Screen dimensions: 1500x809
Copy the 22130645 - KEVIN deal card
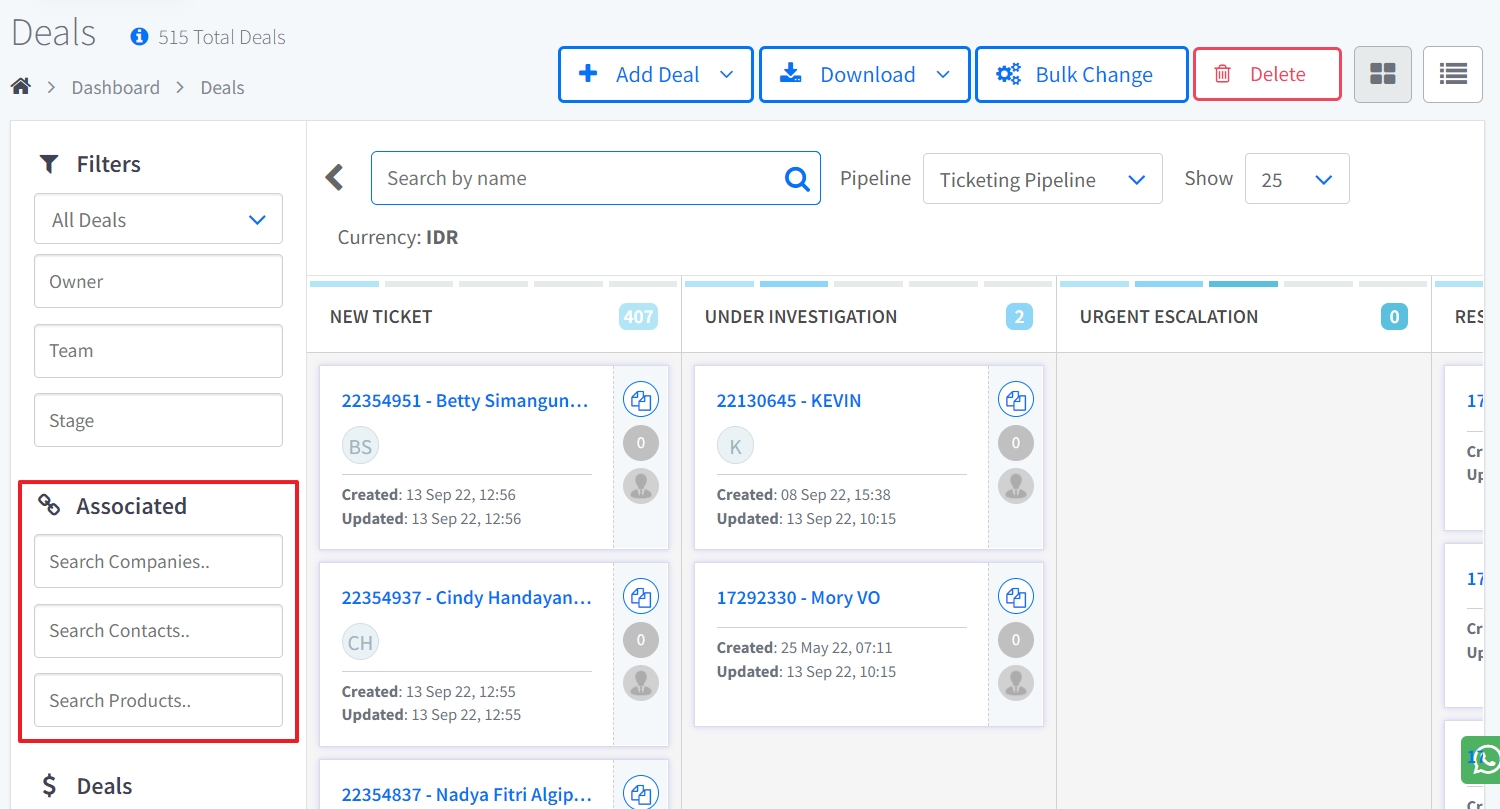point(1016,400)
